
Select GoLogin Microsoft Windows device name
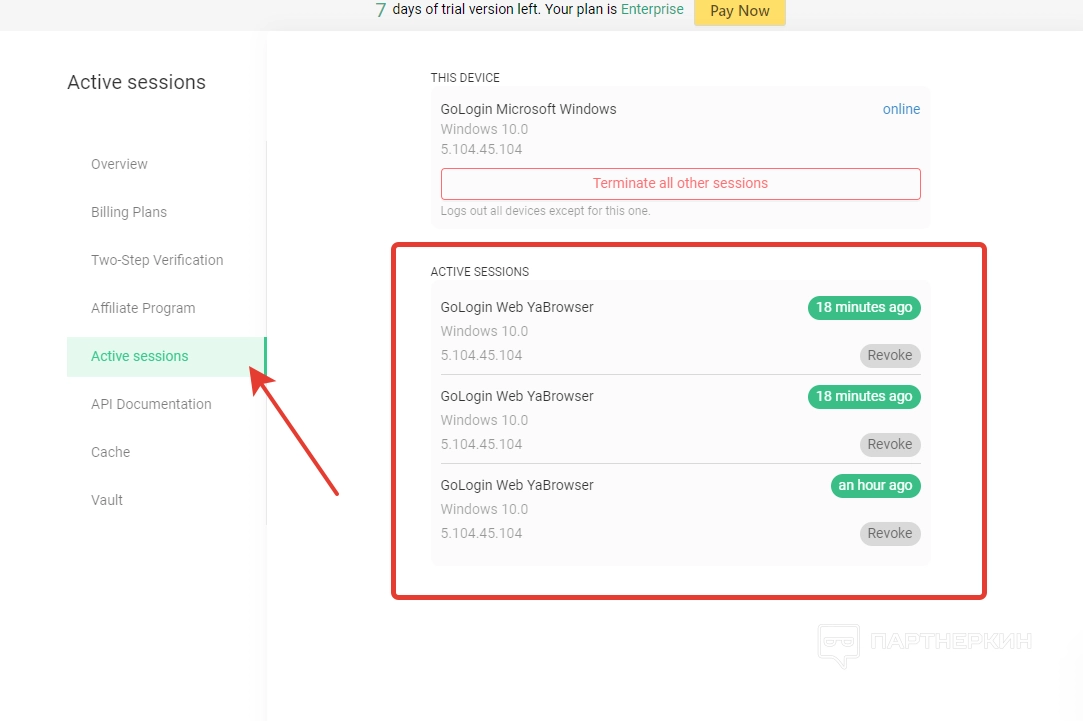pyautogui.click(x=528, y=109)
